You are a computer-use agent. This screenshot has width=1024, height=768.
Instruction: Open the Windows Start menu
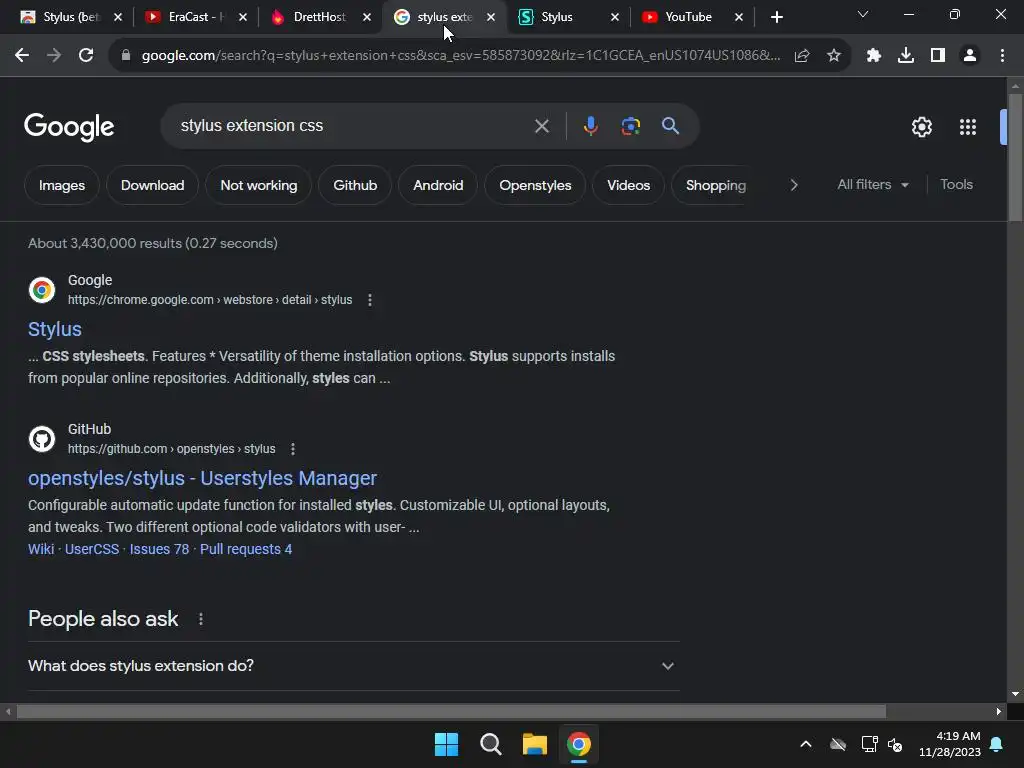pos(447,744)
